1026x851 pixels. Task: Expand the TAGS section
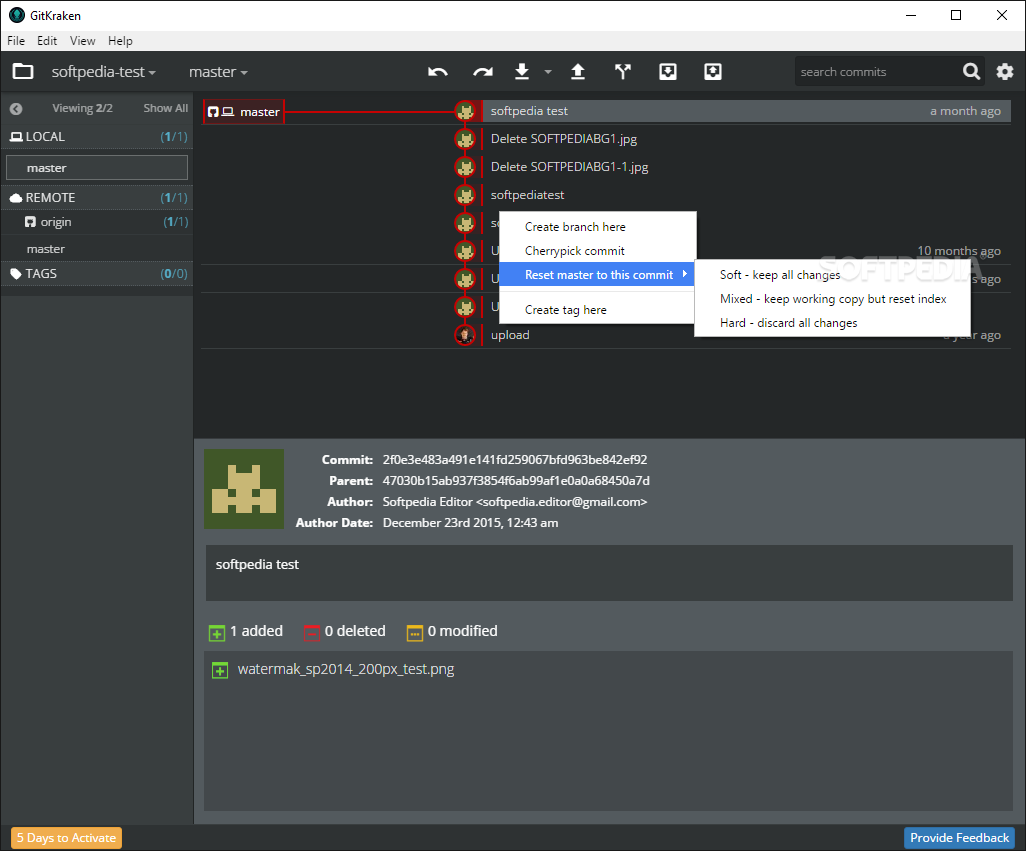coord(97,273)
